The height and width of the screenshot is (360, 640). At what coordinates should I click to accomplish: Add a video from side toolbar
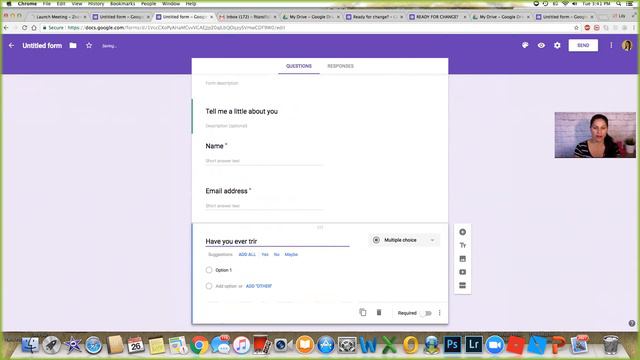[x=462, y=272]
